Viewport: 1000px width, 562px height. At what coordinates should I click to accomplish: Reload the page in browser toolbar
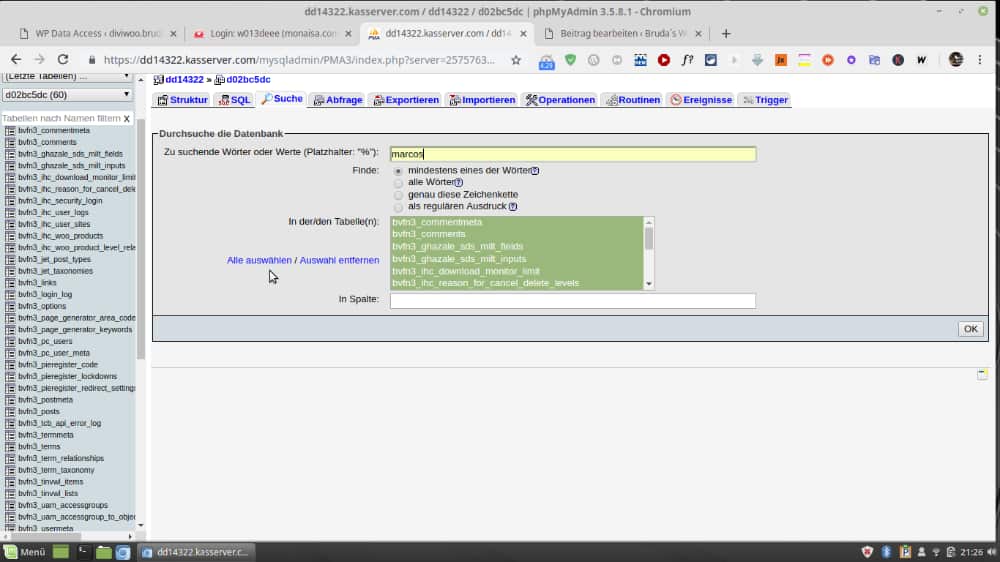pyautogui.click(x=63, y=60)
